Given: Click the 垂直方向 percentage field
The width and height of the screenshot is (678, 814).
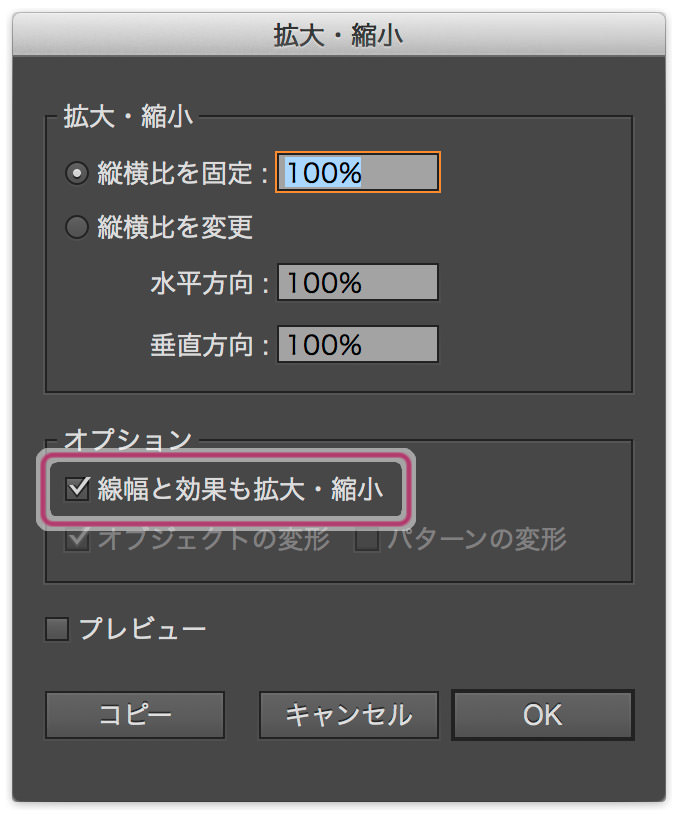Looking at the screenshot, I should point(358,345).
